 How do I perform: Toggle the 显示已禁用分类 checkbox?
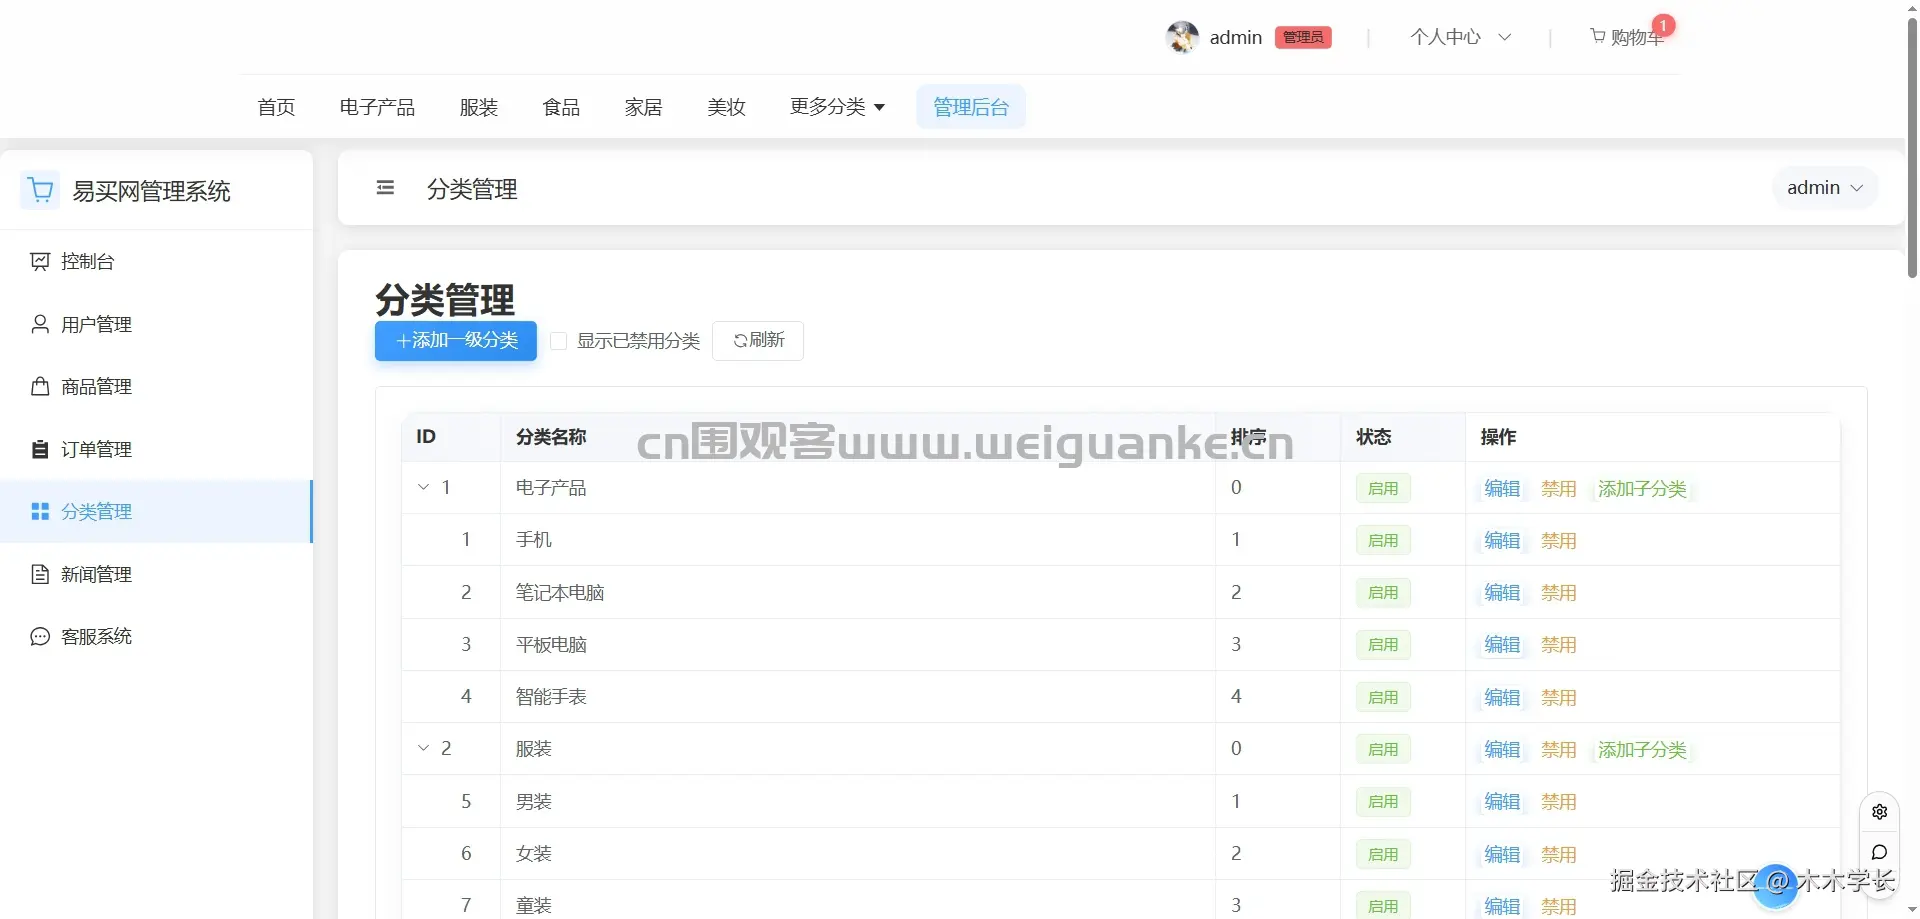(559, 341)
